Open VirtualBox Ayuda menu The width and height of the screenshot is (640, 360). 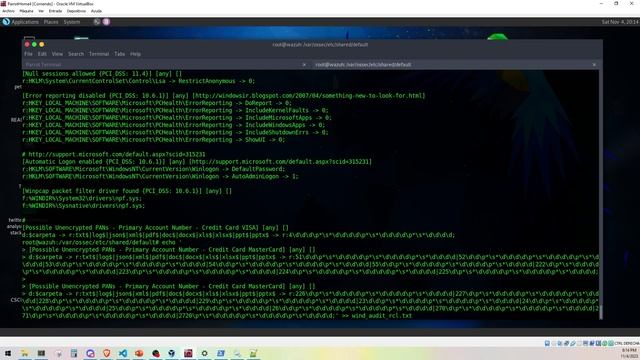click(x=96, y=11)
